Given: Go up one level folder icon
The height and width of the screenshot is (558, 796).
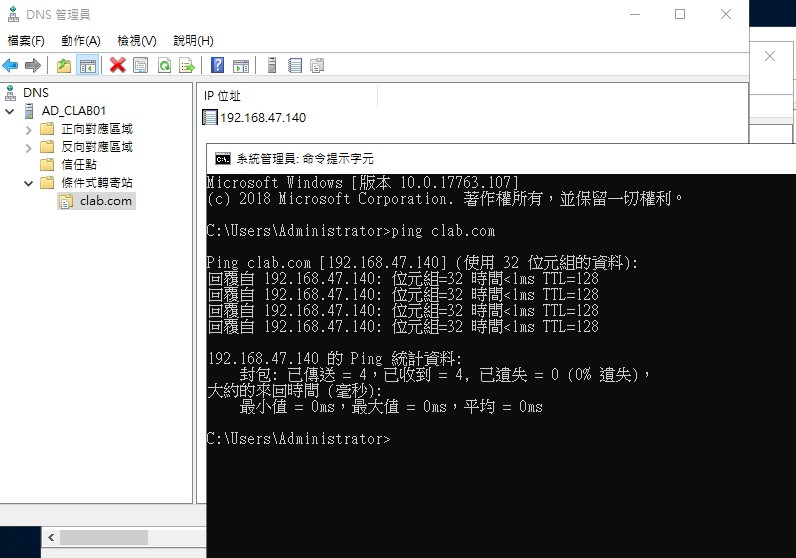Looking at the screenshot, I should [x=64, y=65].
